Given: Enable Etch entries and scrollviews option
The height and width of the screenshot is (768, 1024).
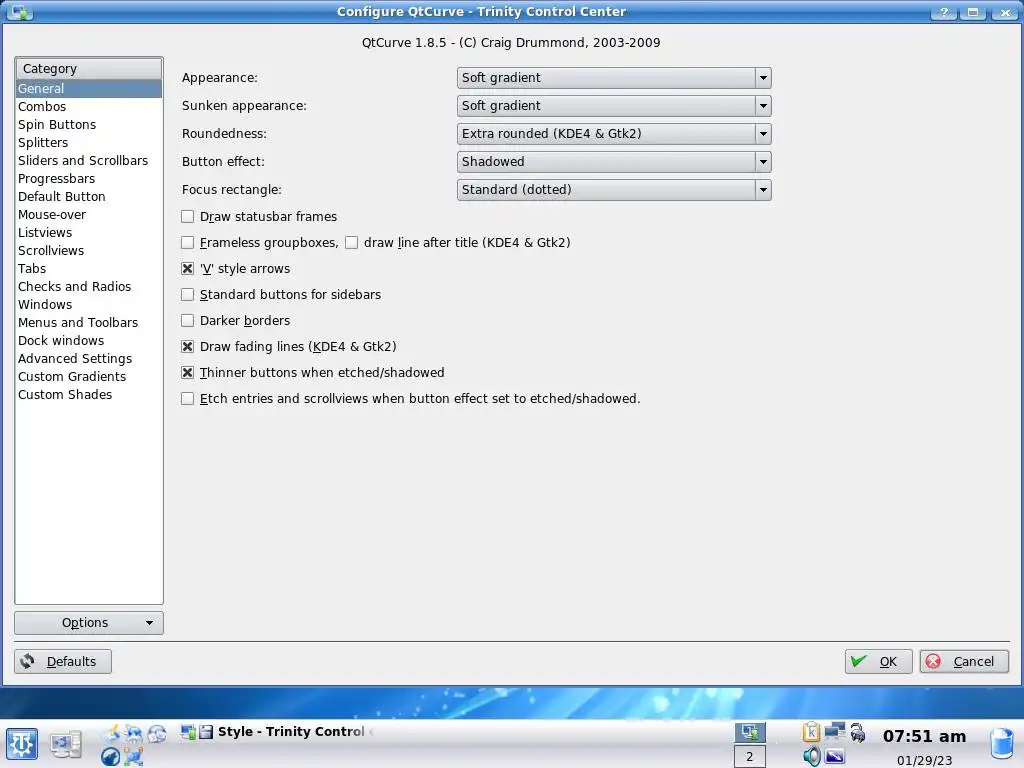Looking at the screenshot, I should click(187, 398).
